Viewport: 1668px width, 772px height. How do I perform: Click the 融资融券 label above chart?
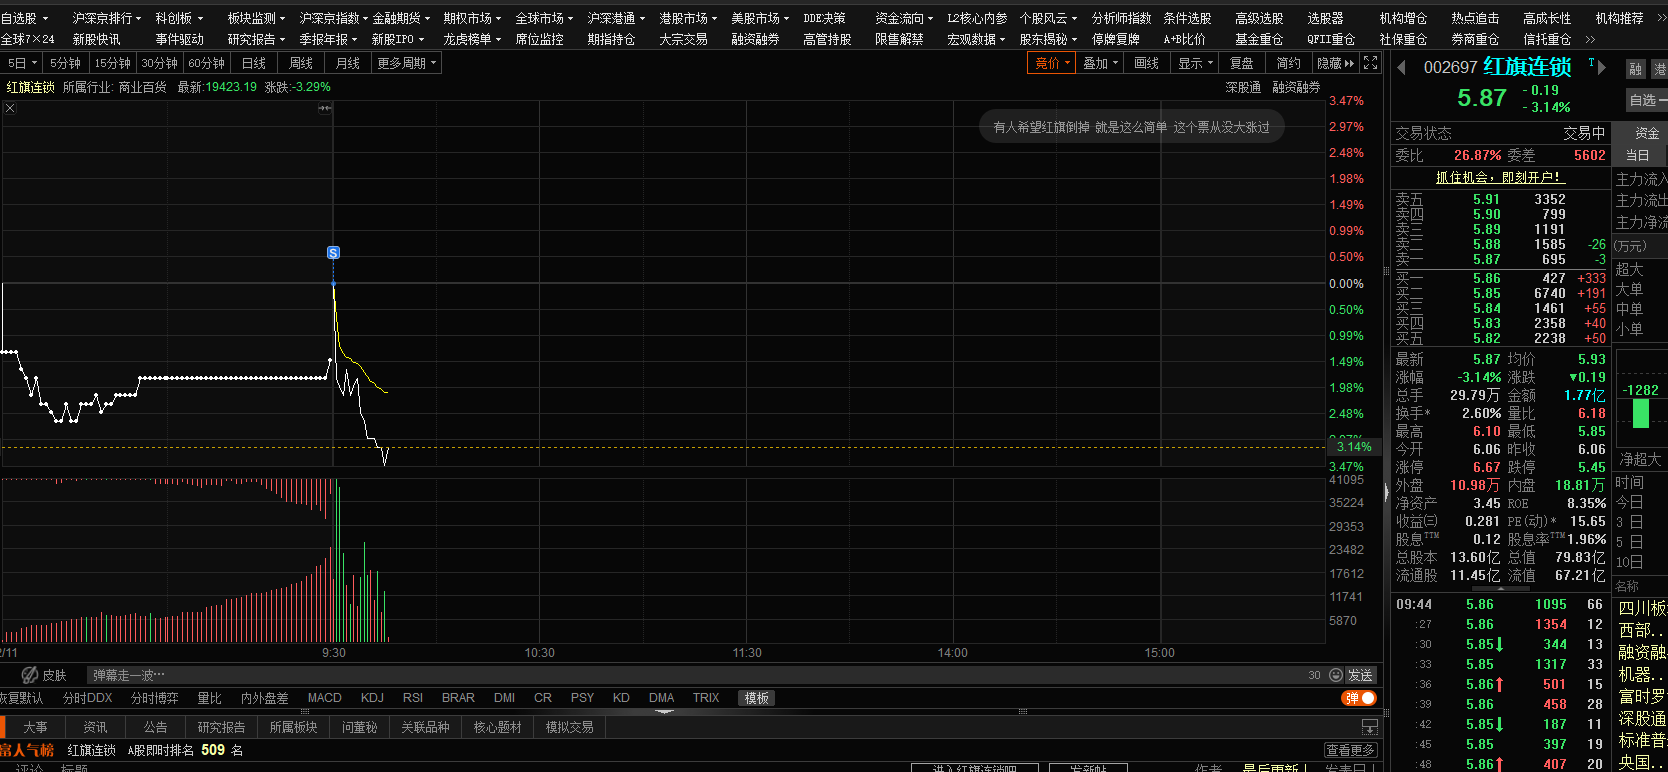(1296, 87)
